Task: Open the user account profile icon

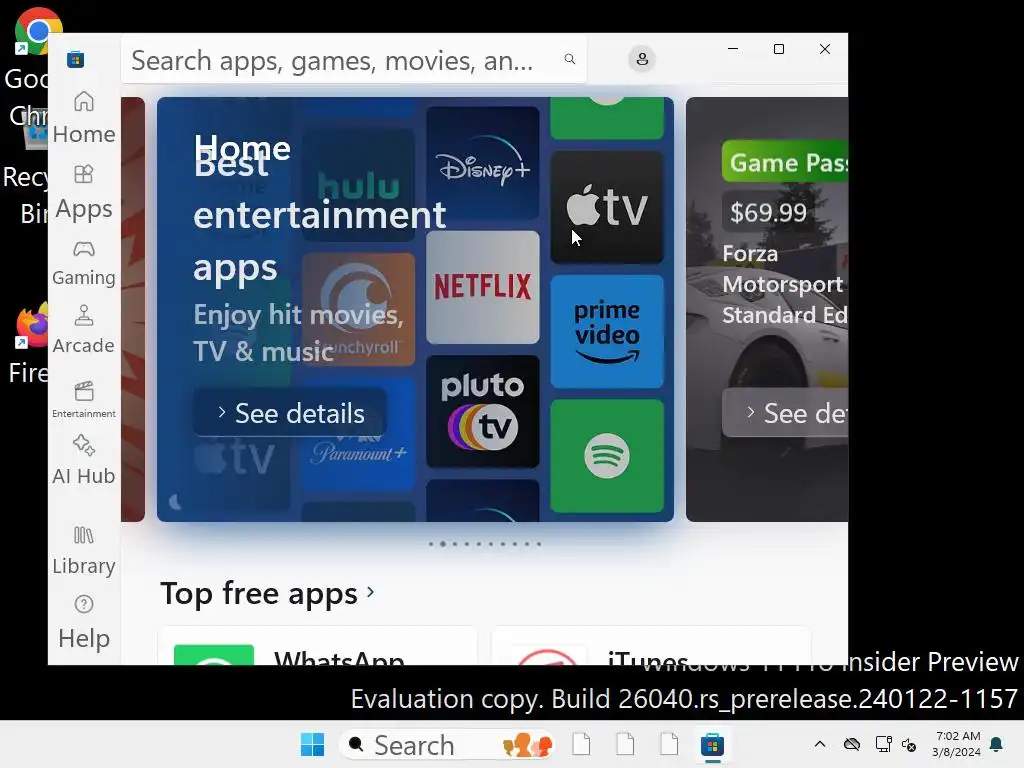Action: tap(642, 59)
